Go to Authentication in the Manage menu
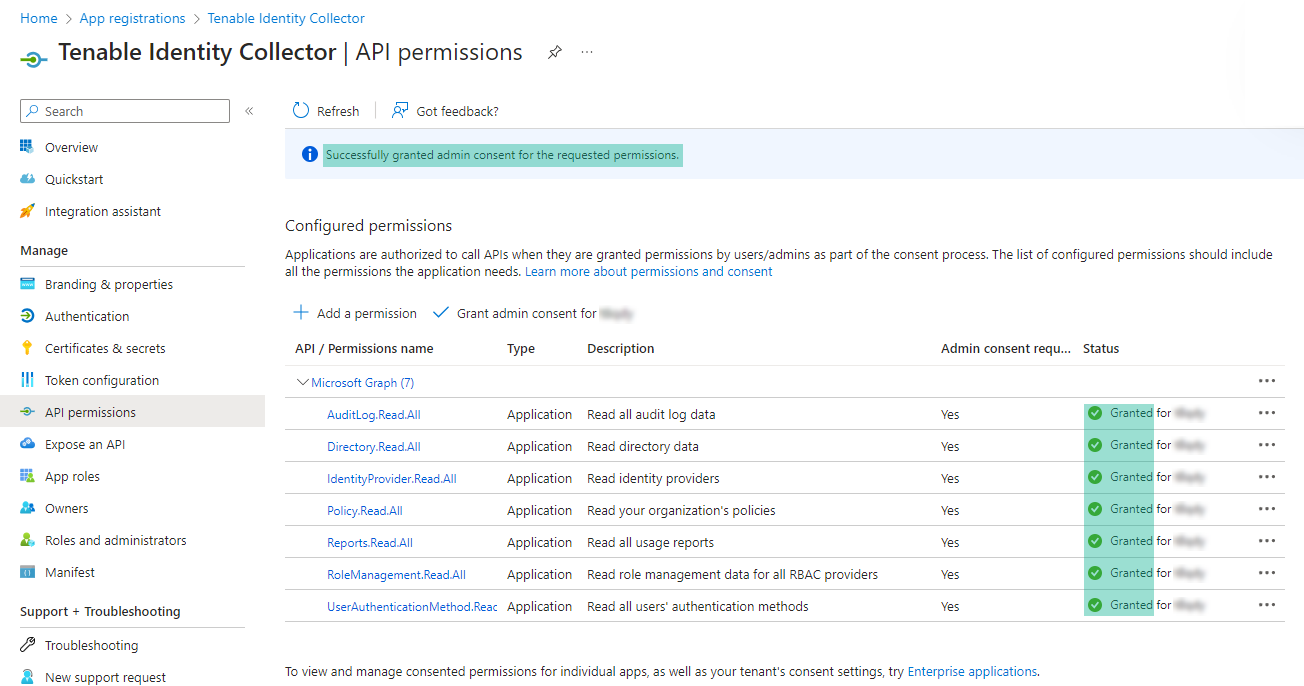1304x686 pixels. tap(87, 316)
